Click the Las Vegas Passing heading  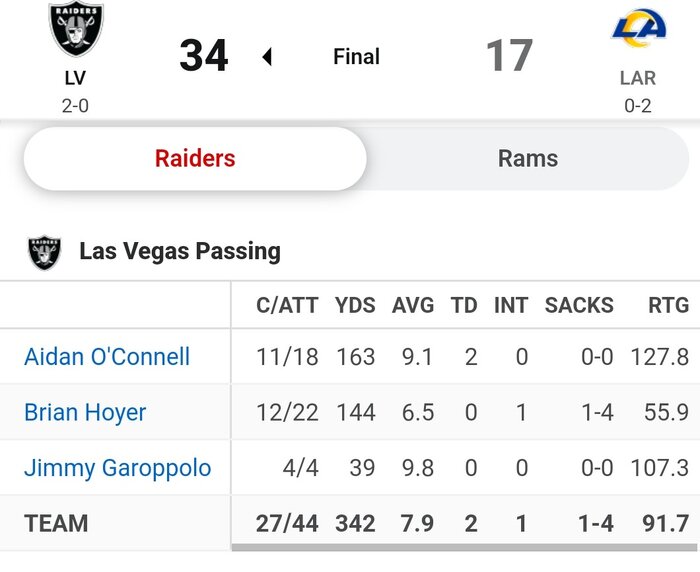(180, 252)
